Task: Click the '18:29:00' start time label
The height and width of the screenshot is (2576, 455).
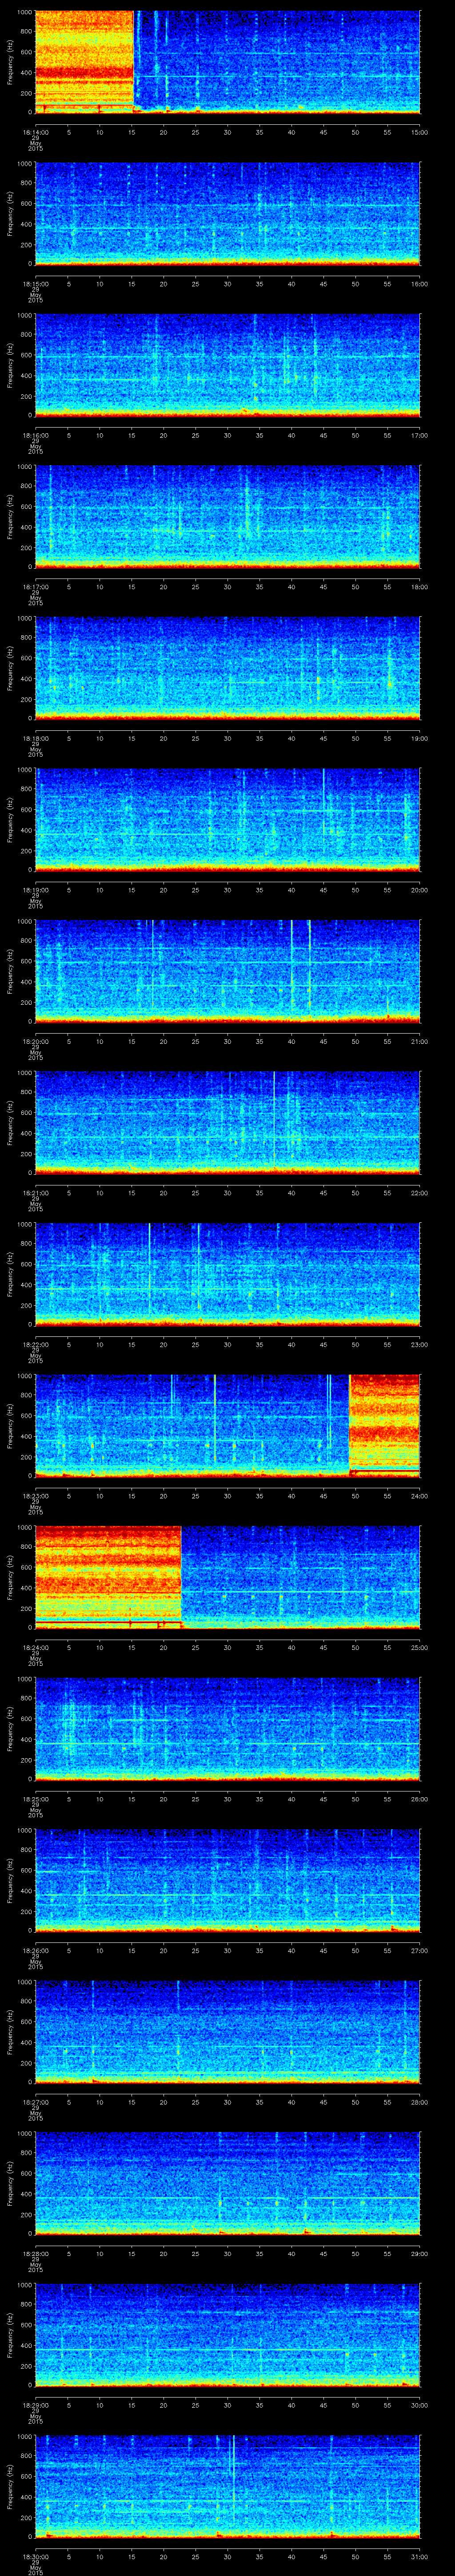Action: click(x=35, y=2404)
